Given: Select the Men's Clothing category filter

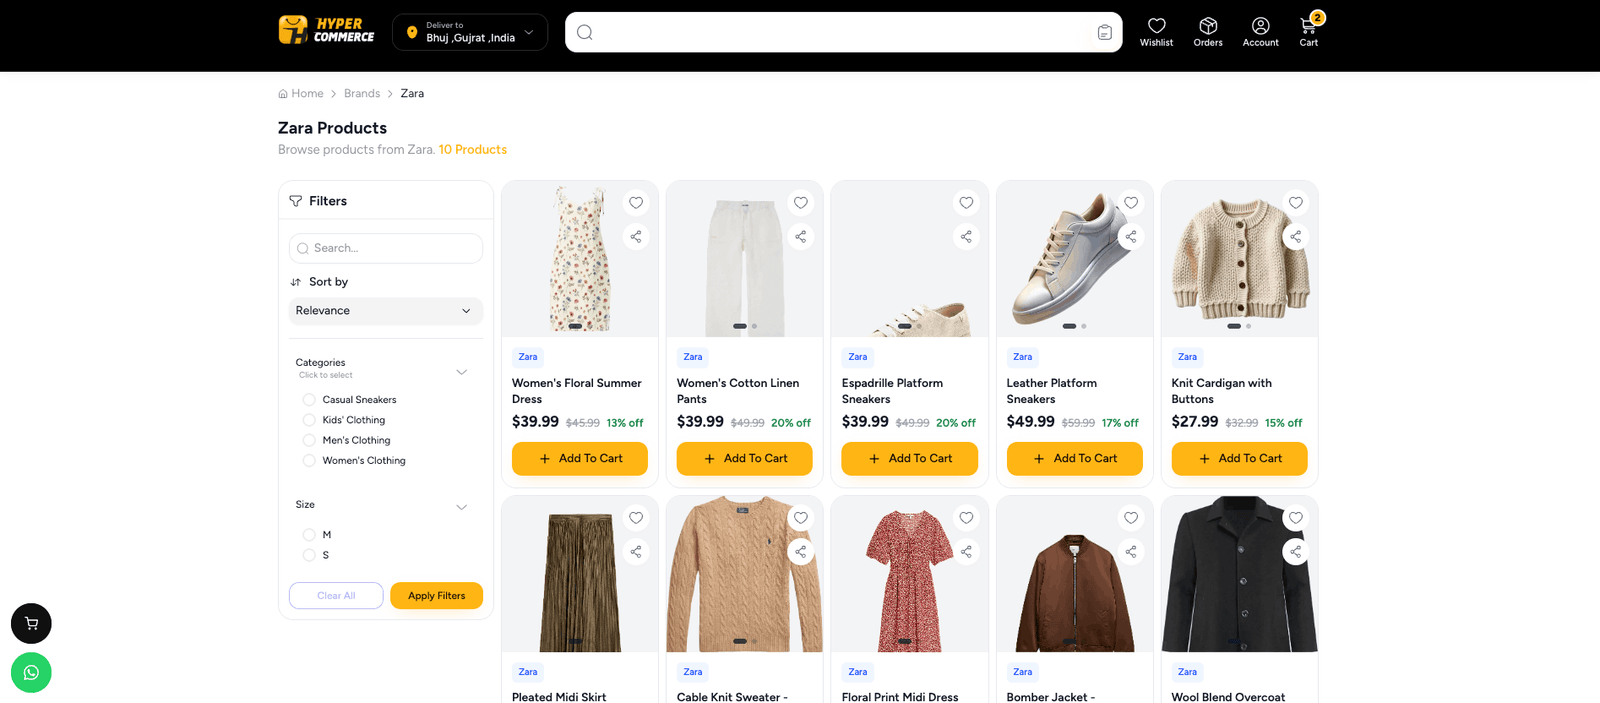Looking at the screenshot, I should click(x=309, y=440).
